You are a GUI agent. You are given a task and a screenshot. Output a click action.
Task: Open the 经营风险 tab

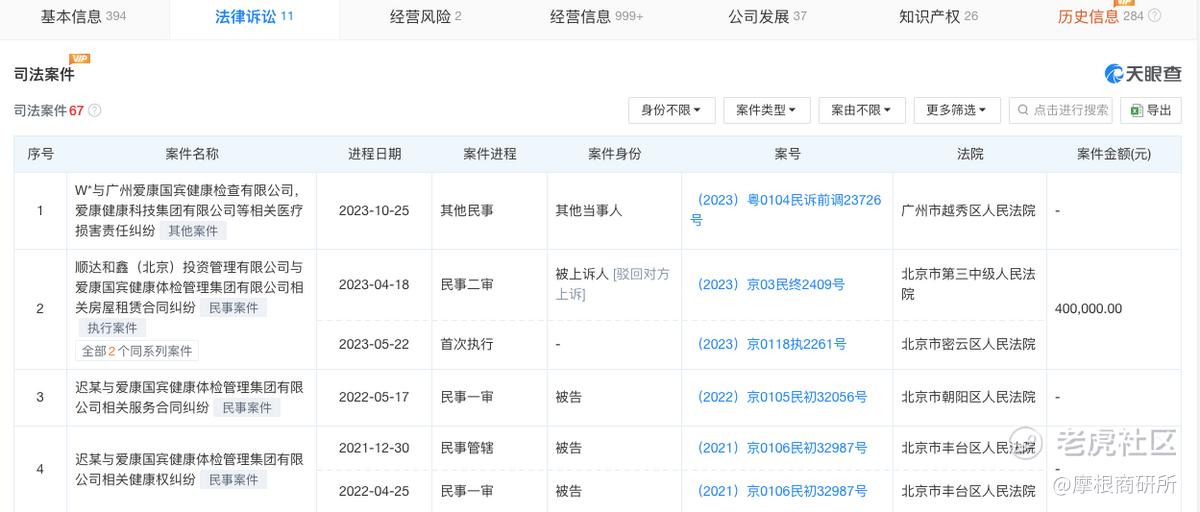[x=425, y=17]
